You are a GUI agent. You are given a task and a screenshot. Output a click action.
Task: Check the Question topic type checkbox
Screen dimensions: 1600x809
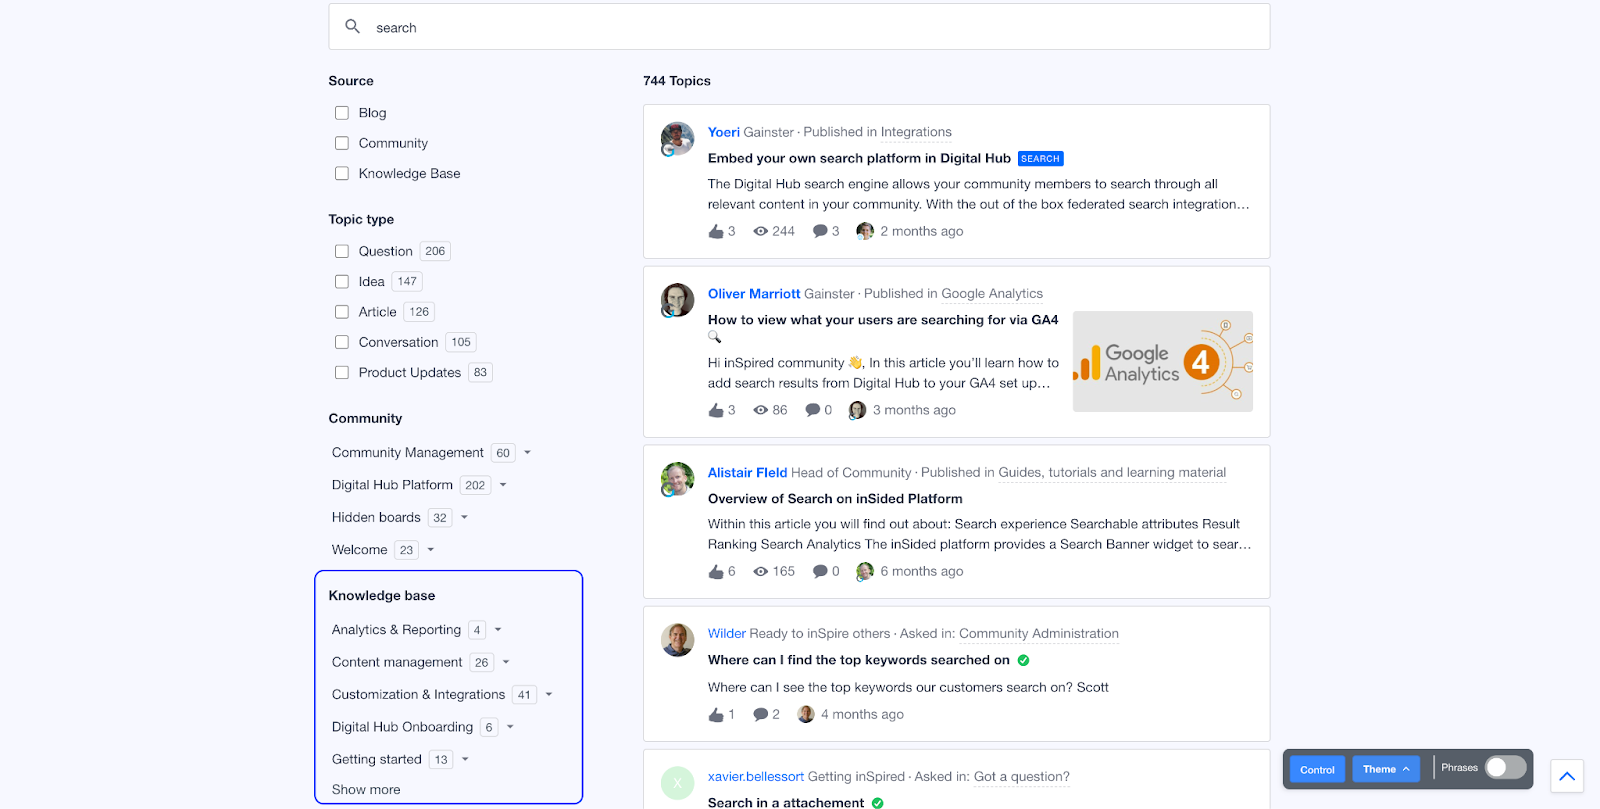(x=342, y=251)
